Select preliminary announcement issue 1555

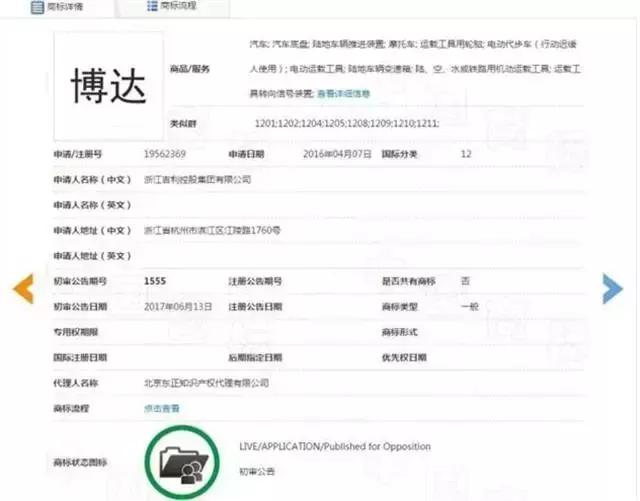coord(155,281)
